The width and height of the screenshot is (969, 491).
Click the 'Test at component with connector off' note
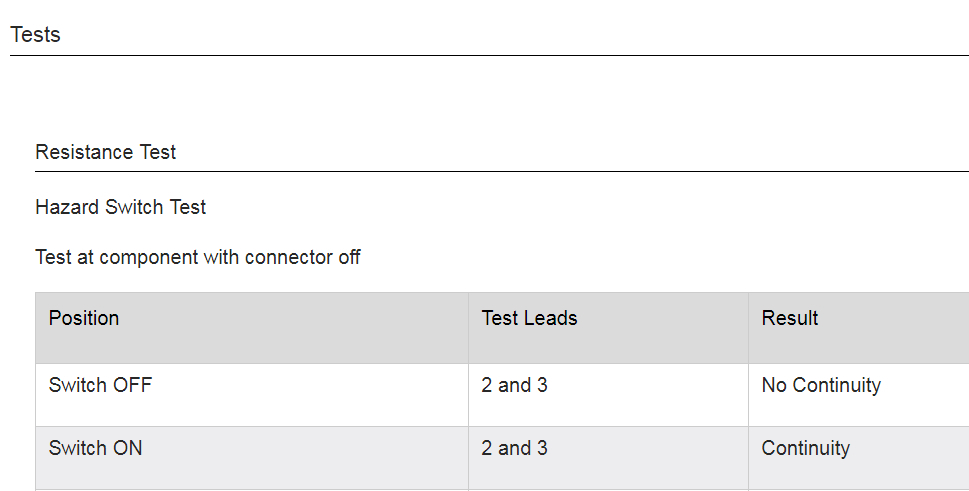click(197, 258)
